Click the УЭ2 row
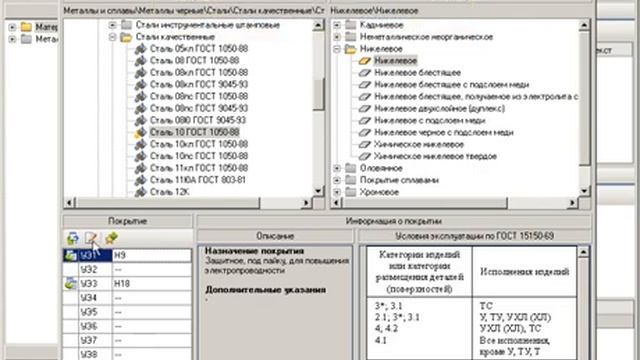The width and height of the screenshot is (640, 360). pyautogui.click(x=127, y=269)
